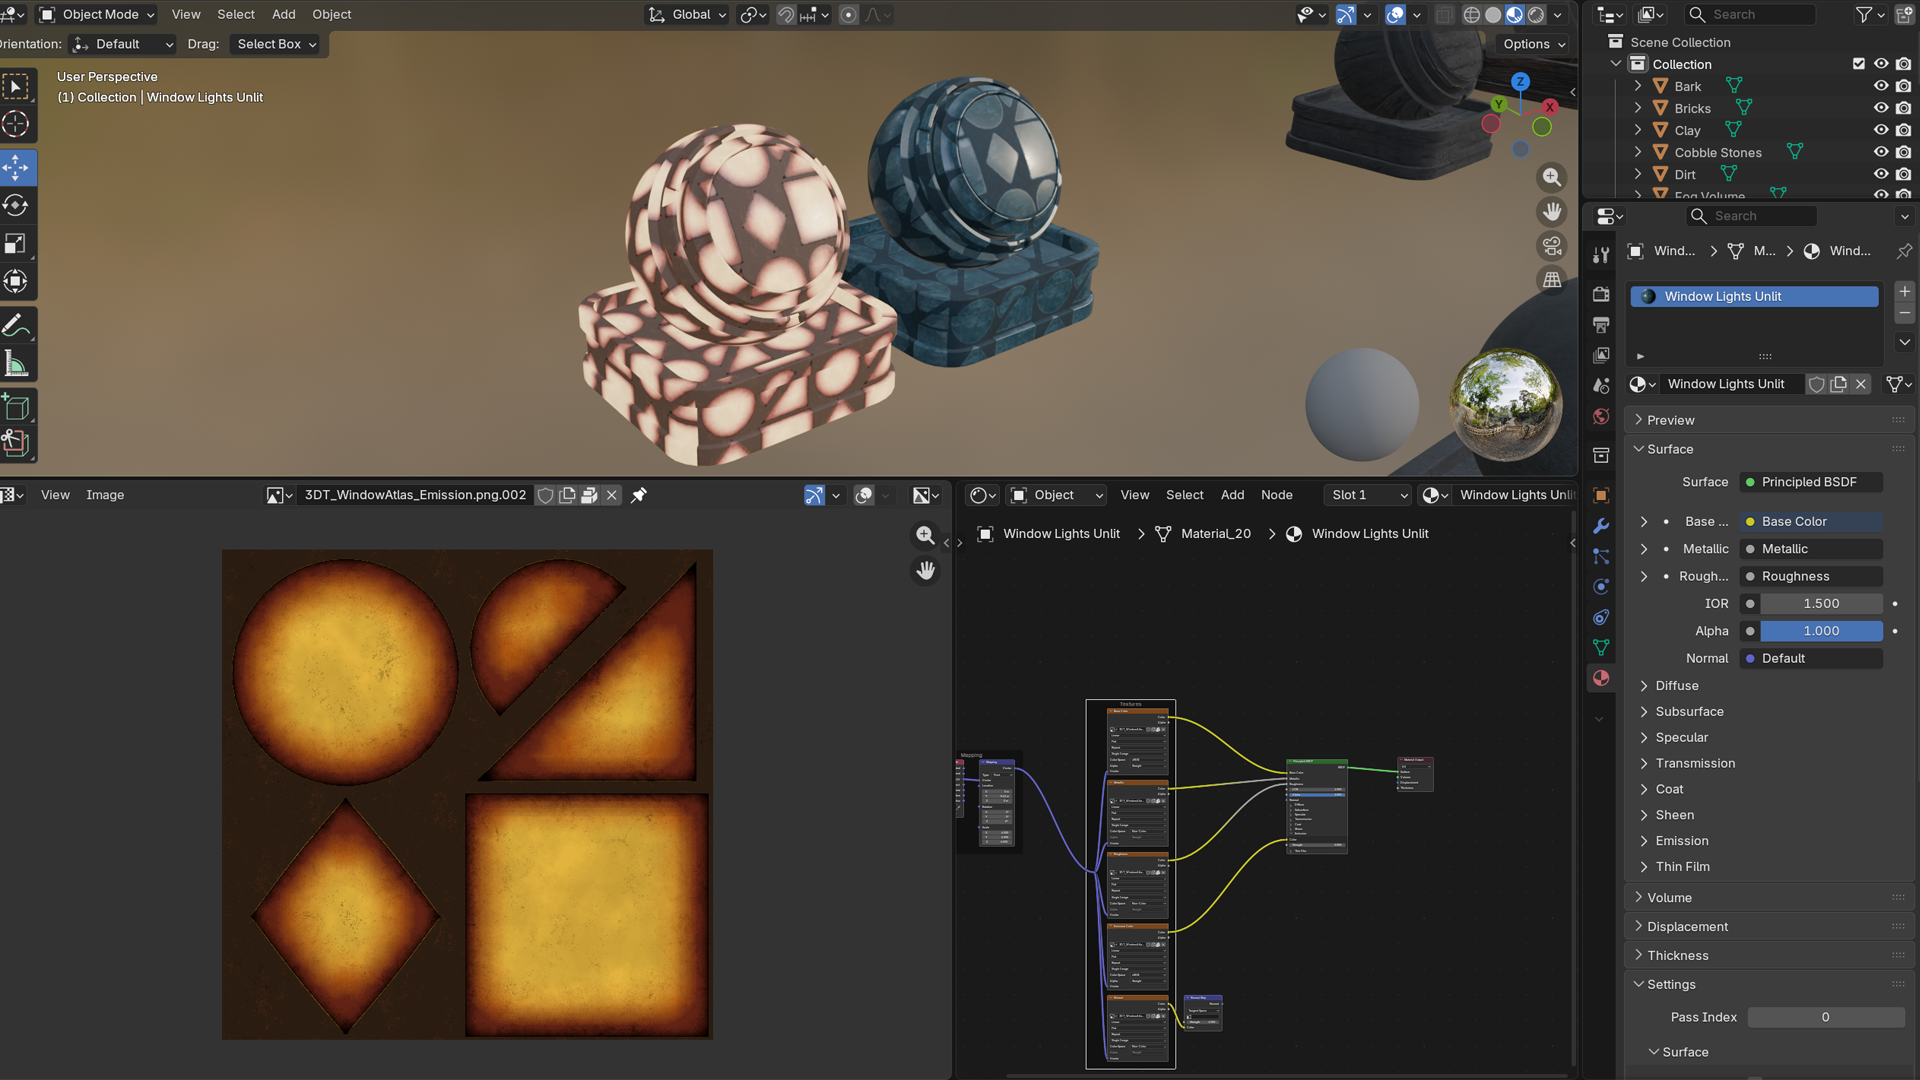Screen dimensions: 1920x1080
Task: Click the Options button in viewport
Action: [x=1533, y=44]
